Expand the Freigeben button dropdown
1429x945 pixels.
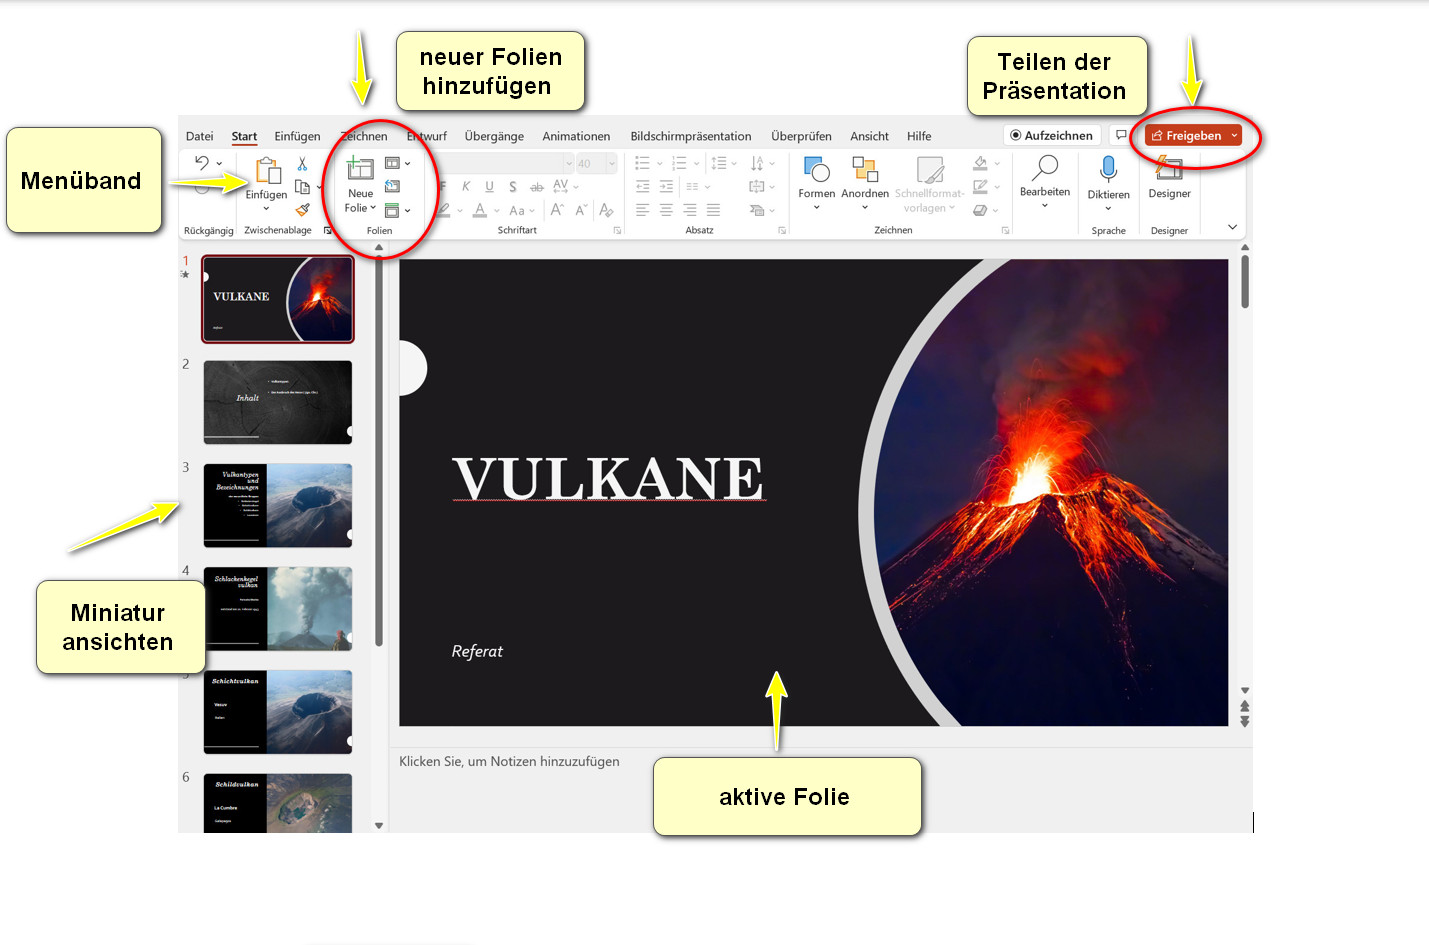tap(1235, 135)
